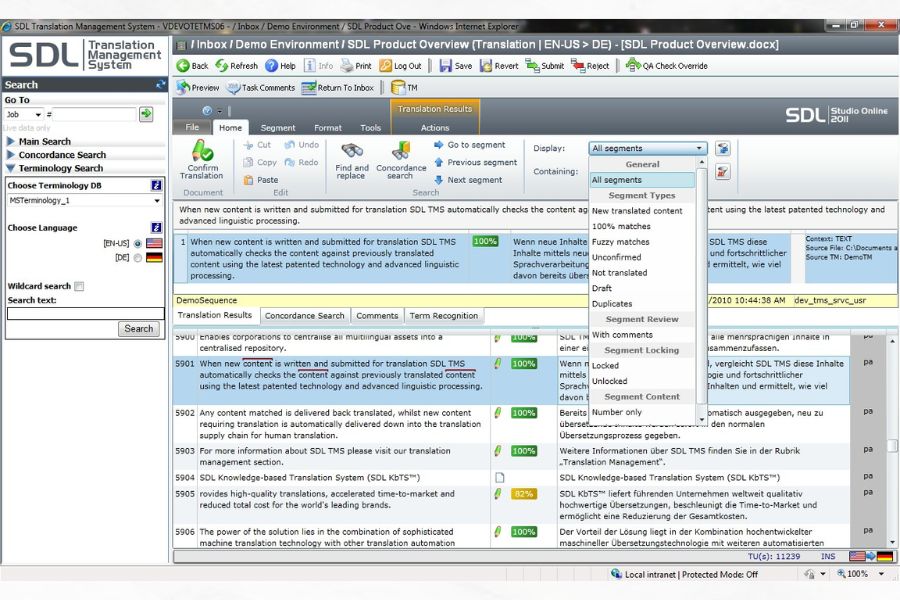Click the Search button in Terminology Search
Image resolution: width=900 pixels, height=600 pixels.
[138, 329]
